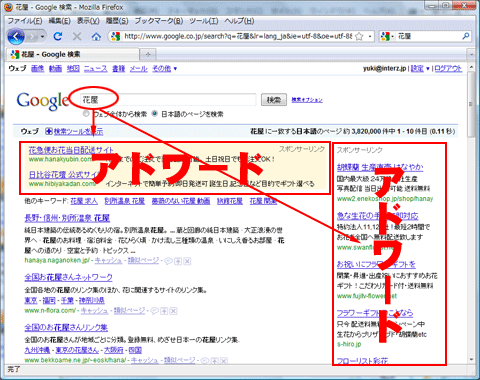Click the 大阪府 sublink under お花屋さんリンク集
The width and height of the screenshot is (480, 380).
pyautogui.click(x=114, y=350)
